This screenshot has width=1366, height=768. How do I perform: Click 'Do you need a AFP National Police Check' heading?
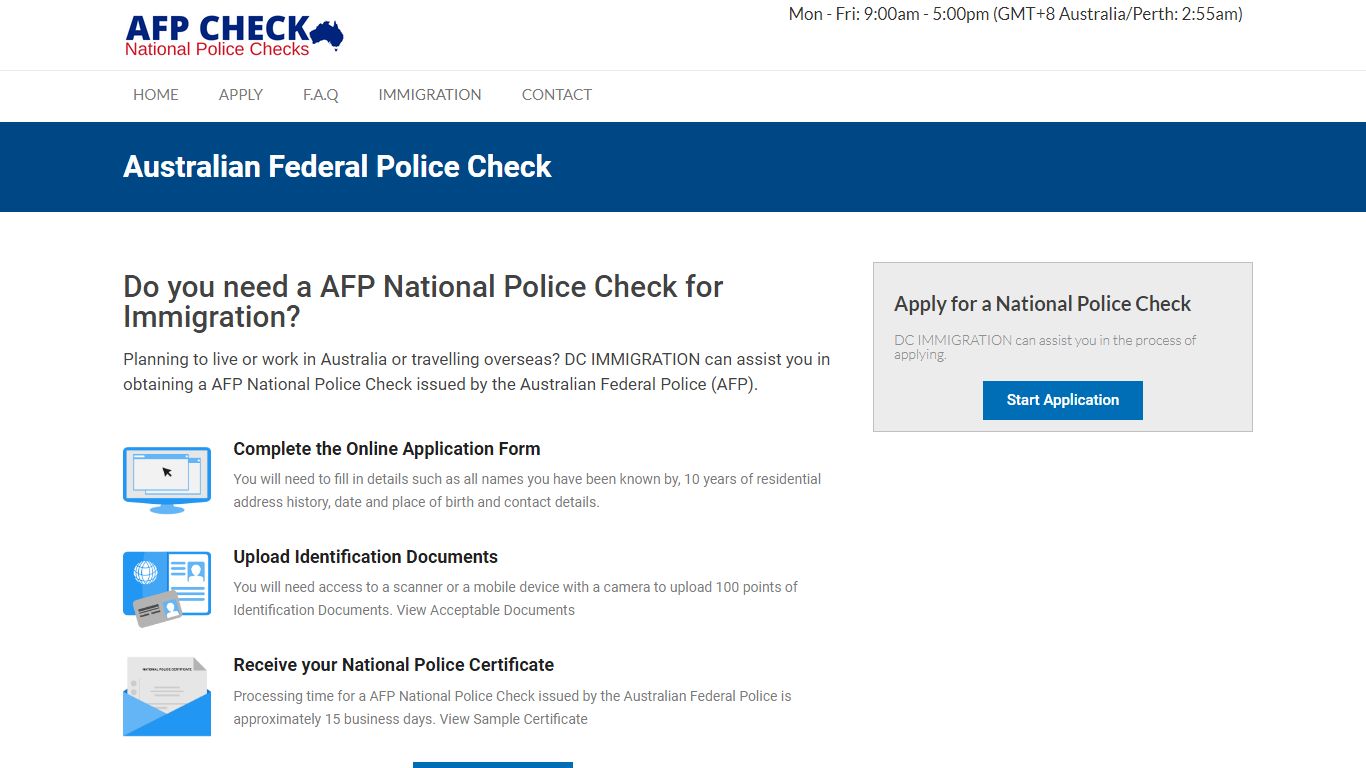point(423,301)
